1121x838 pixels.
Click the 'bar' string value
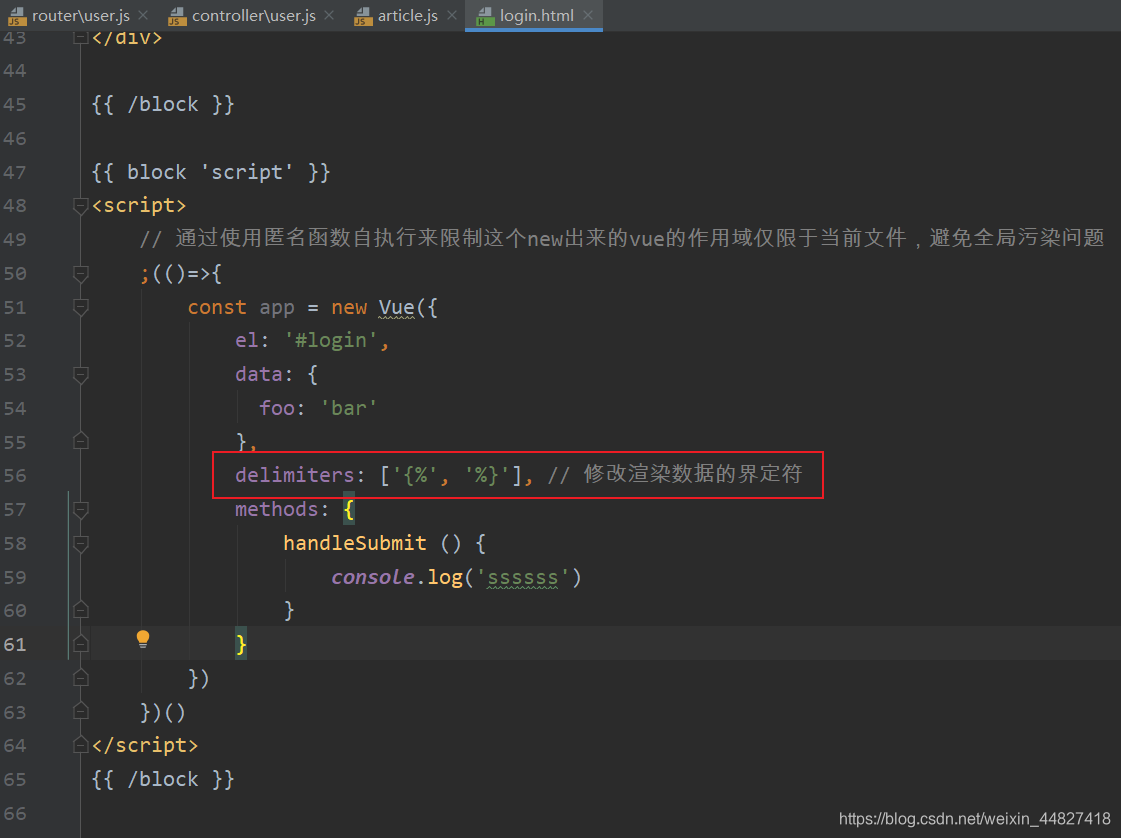tap(349, 408)
